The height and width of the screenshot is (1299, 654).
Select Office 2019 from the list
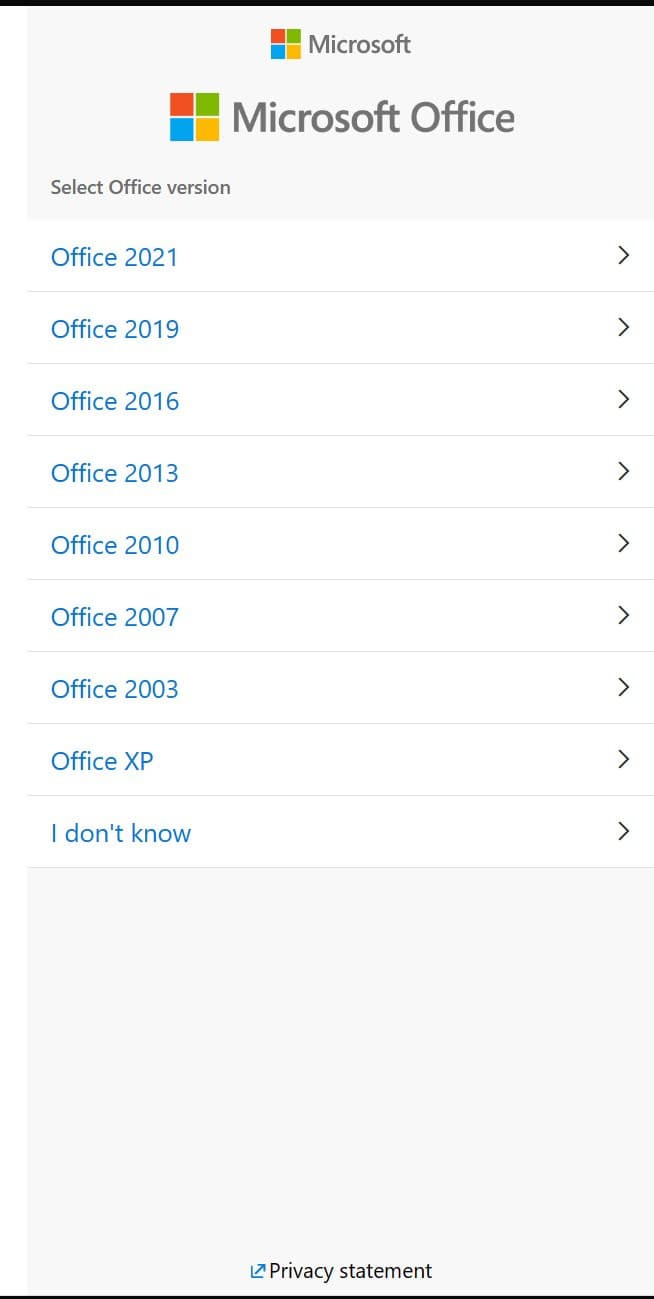[x=115, y=329]
